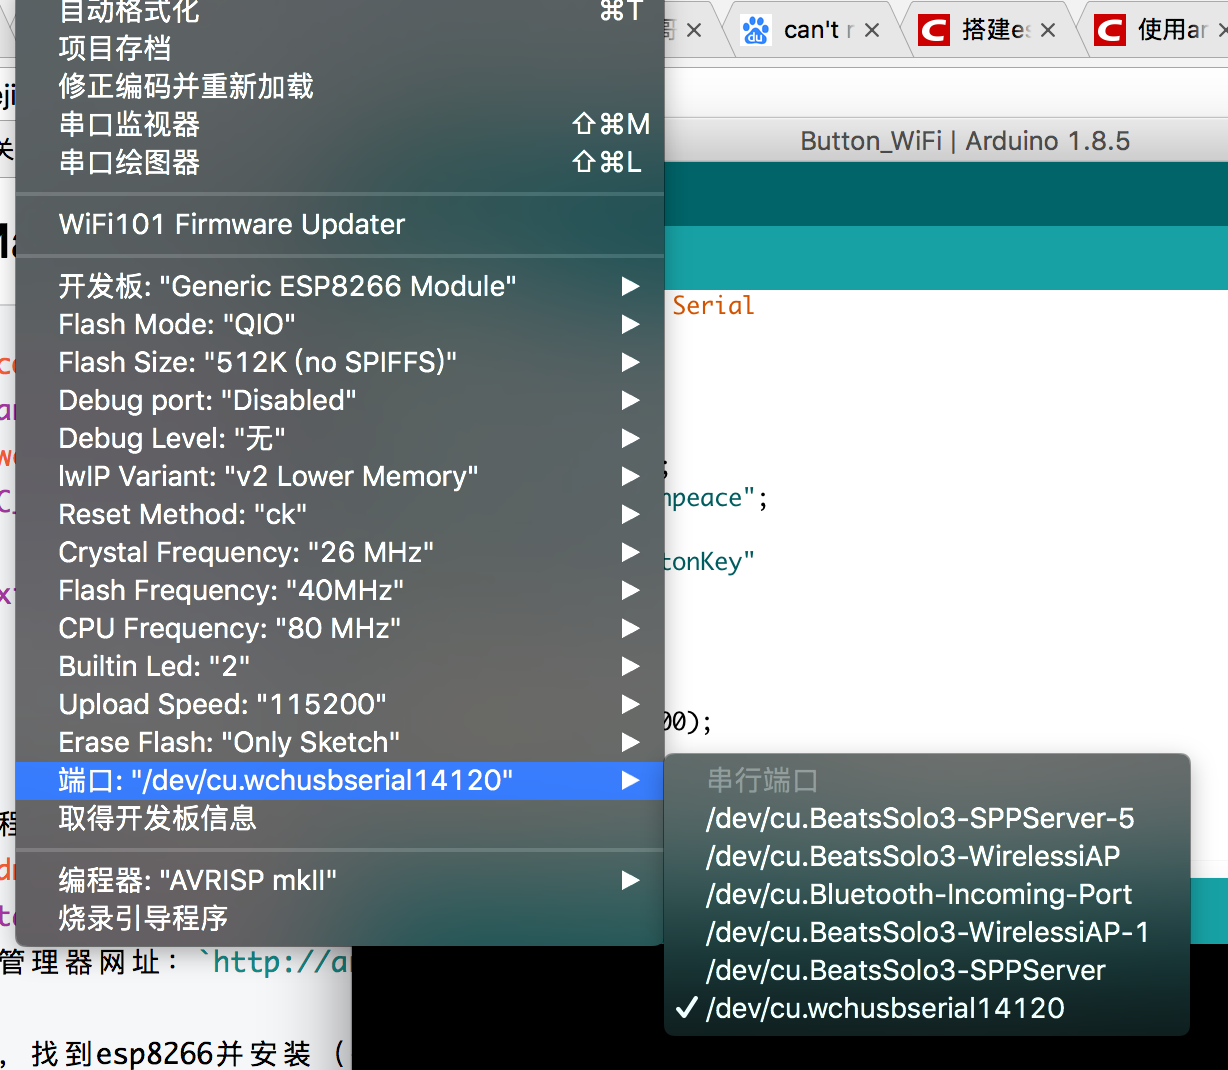Switch to the 搭建e browser tab
This screenshot has height=1070, width=1228.
990,30
